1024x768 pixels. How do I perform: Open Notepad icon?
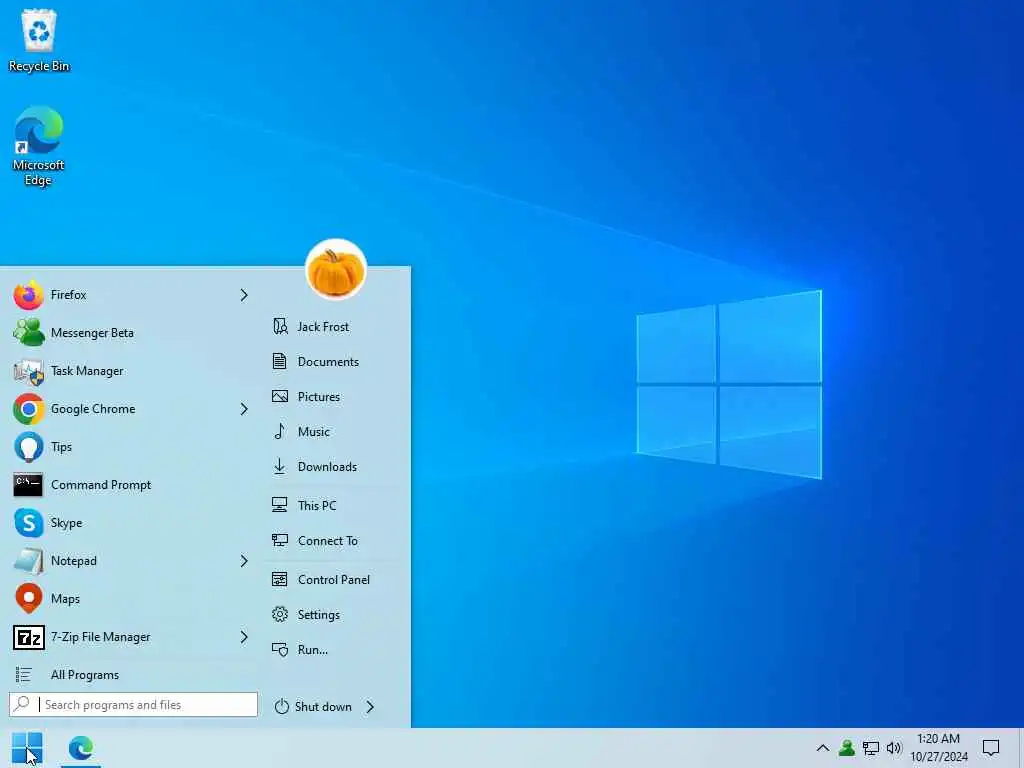[29, 561]
